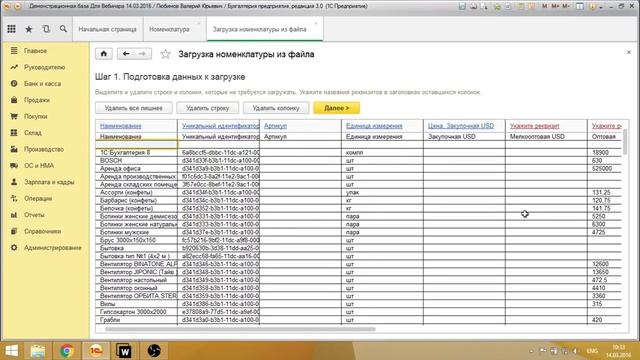Select the Вилы cell
Viewport: 640px width, 360px height.
pos(137,304)
